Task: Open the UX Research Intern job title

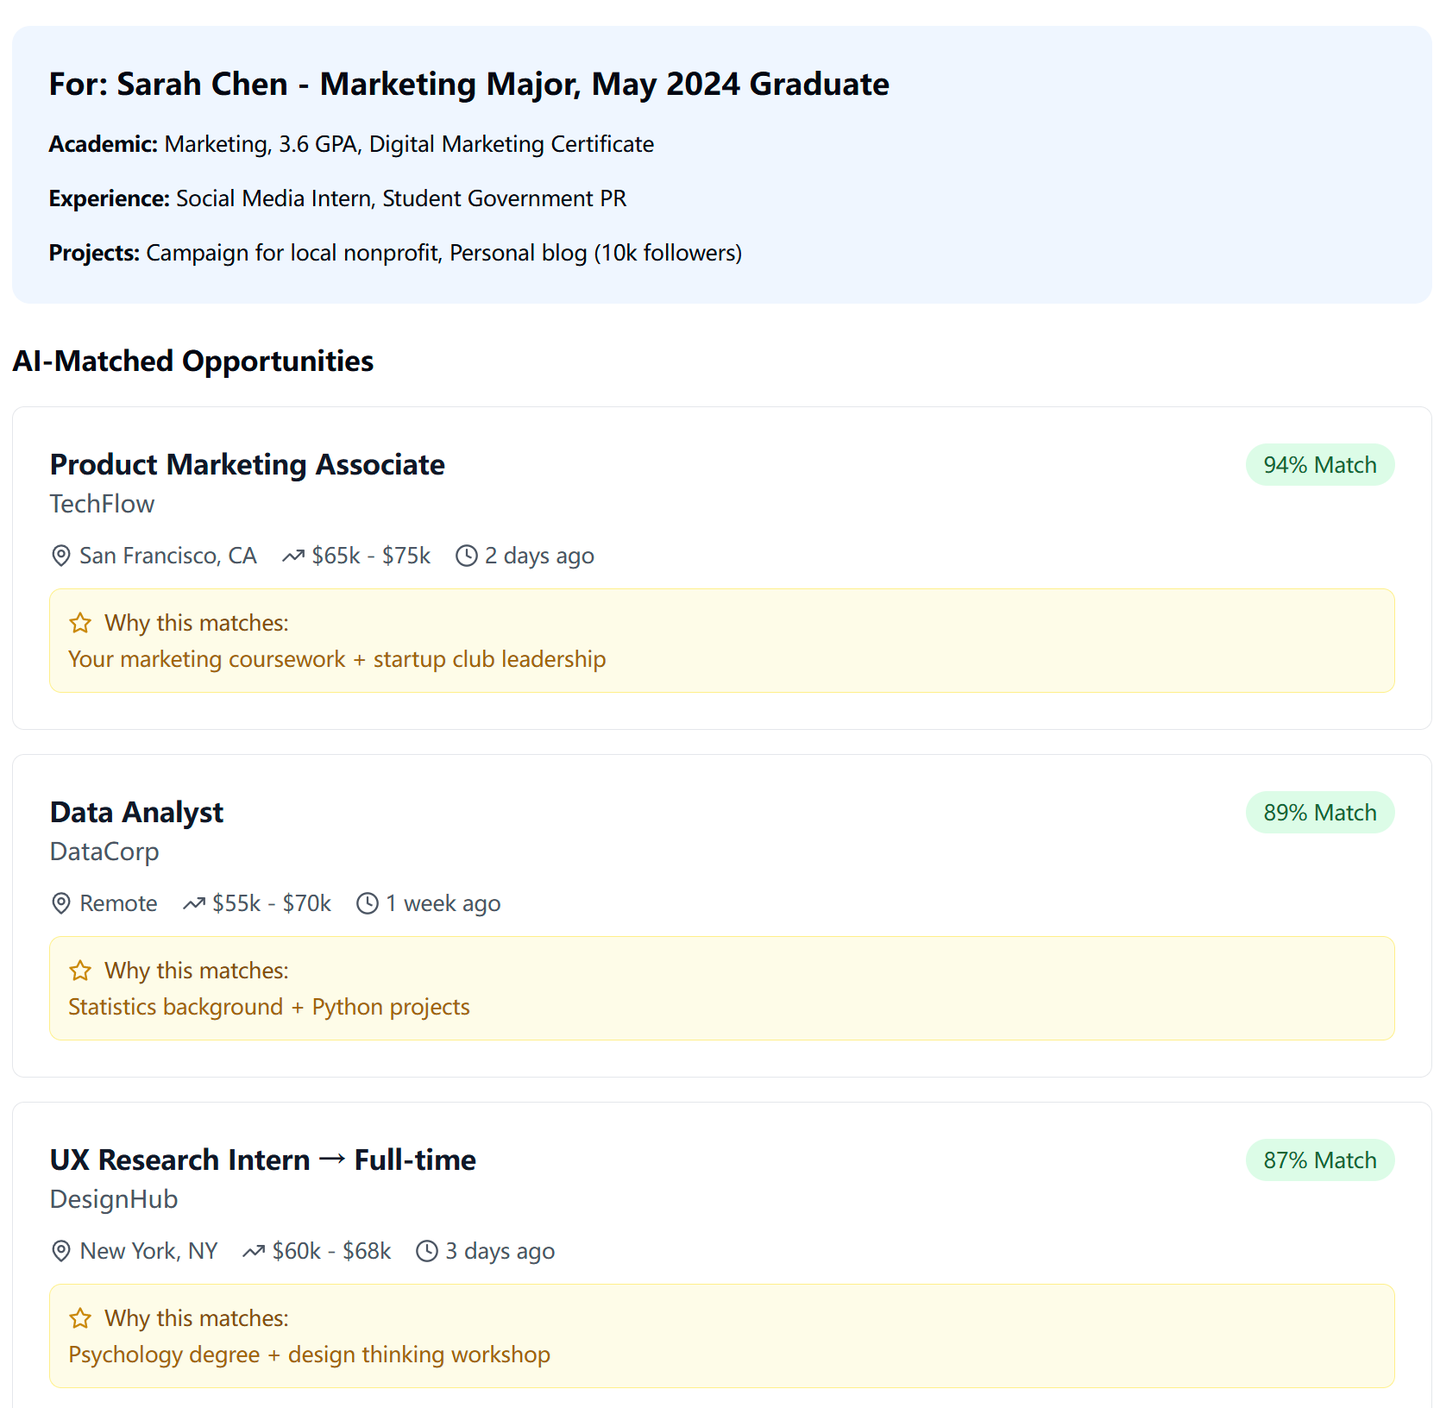Action: (262, 1160)
